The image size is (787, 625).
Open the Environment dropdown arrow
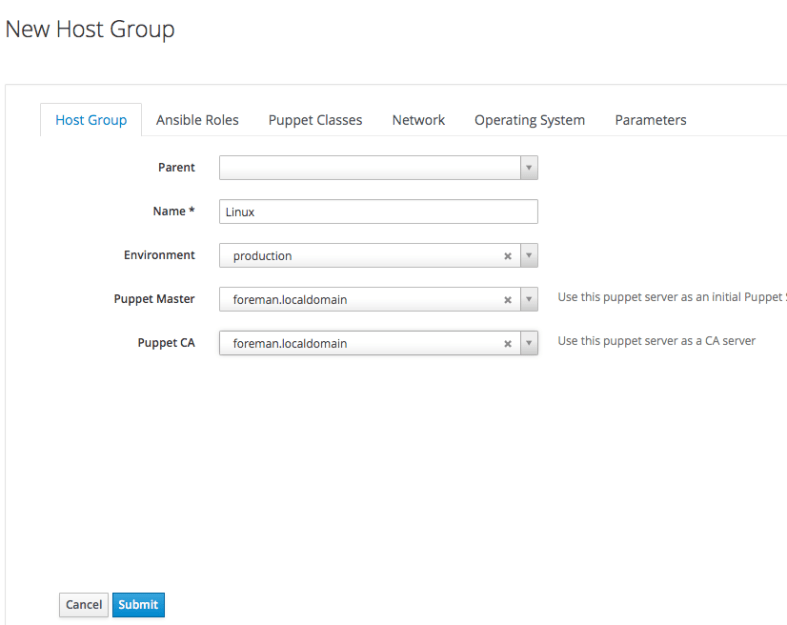click(529, 256)
